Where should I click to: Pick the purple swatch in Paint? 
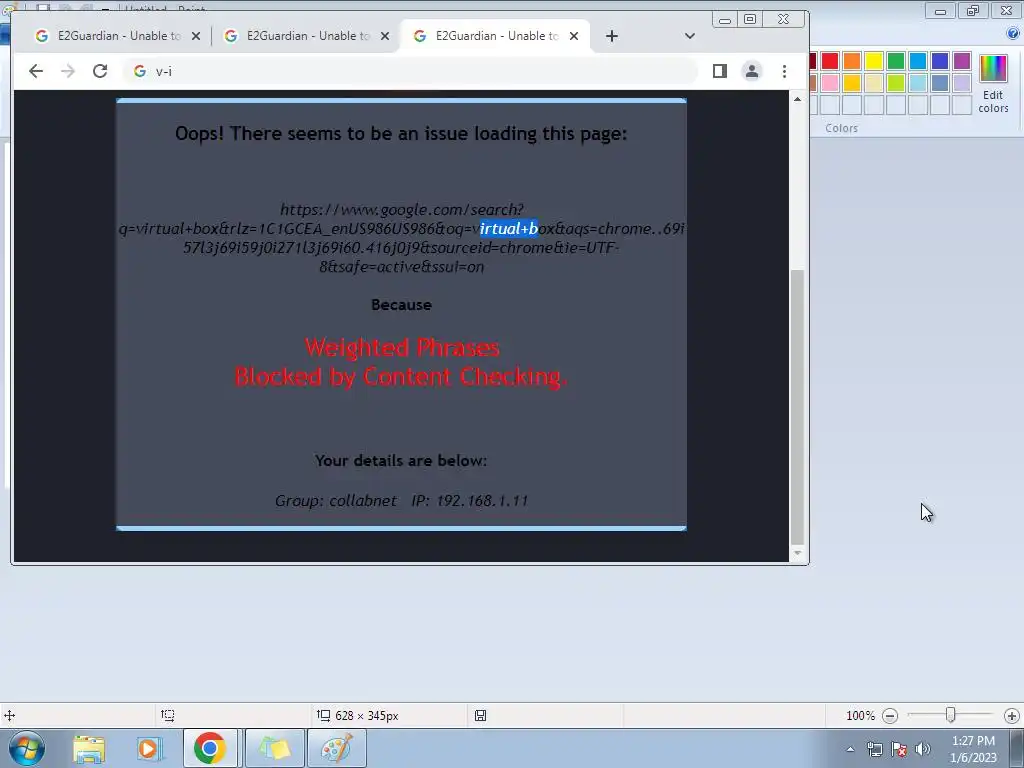[x=962, y=61]
